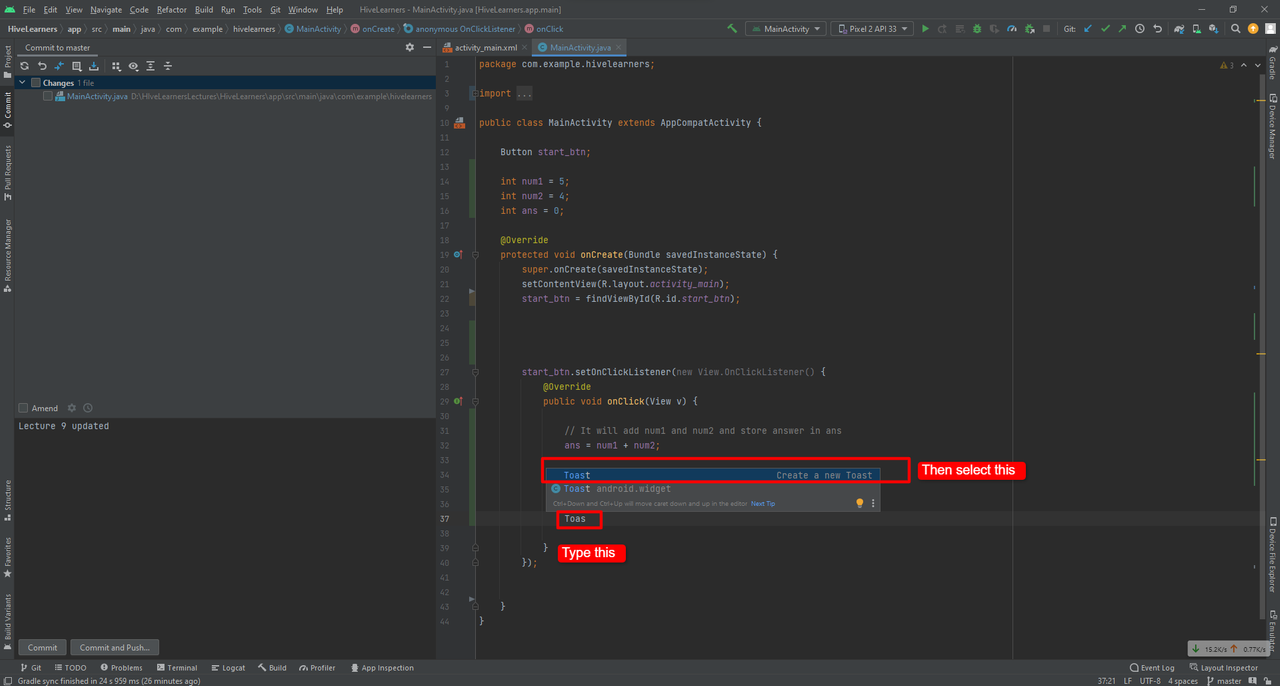Click Collapse All icon in Commit panel
The height and width of the screenshot is (686, 1280).
click(167, 66)
